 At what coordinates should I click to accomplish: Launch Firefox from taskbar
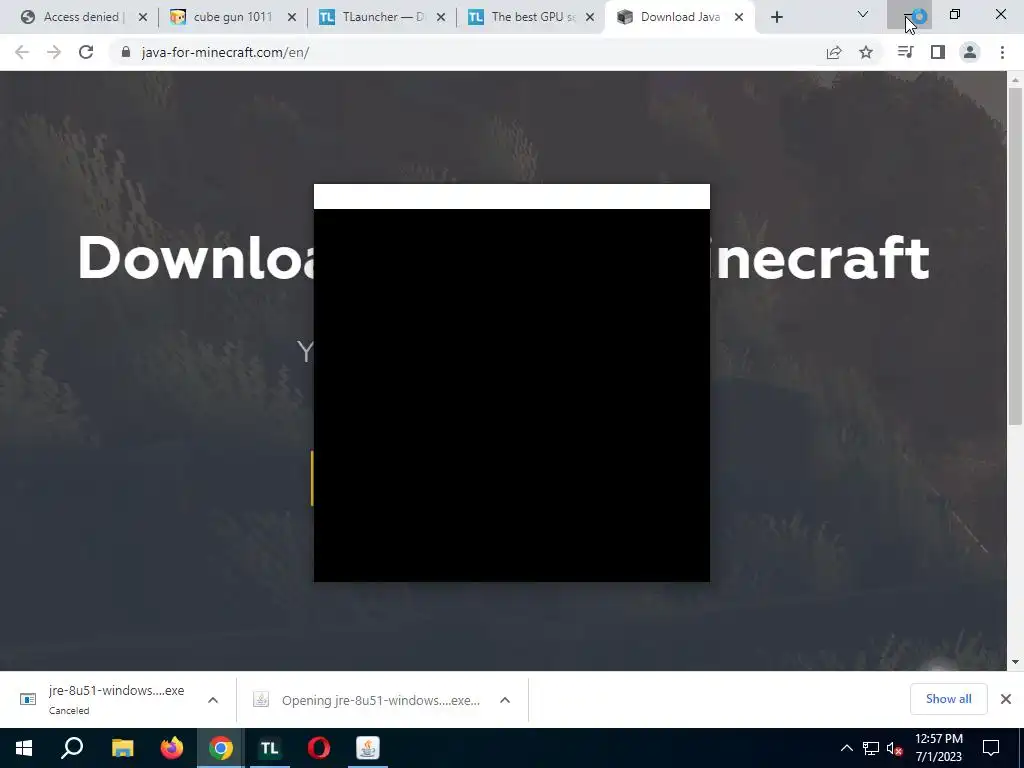pos(172,748)
